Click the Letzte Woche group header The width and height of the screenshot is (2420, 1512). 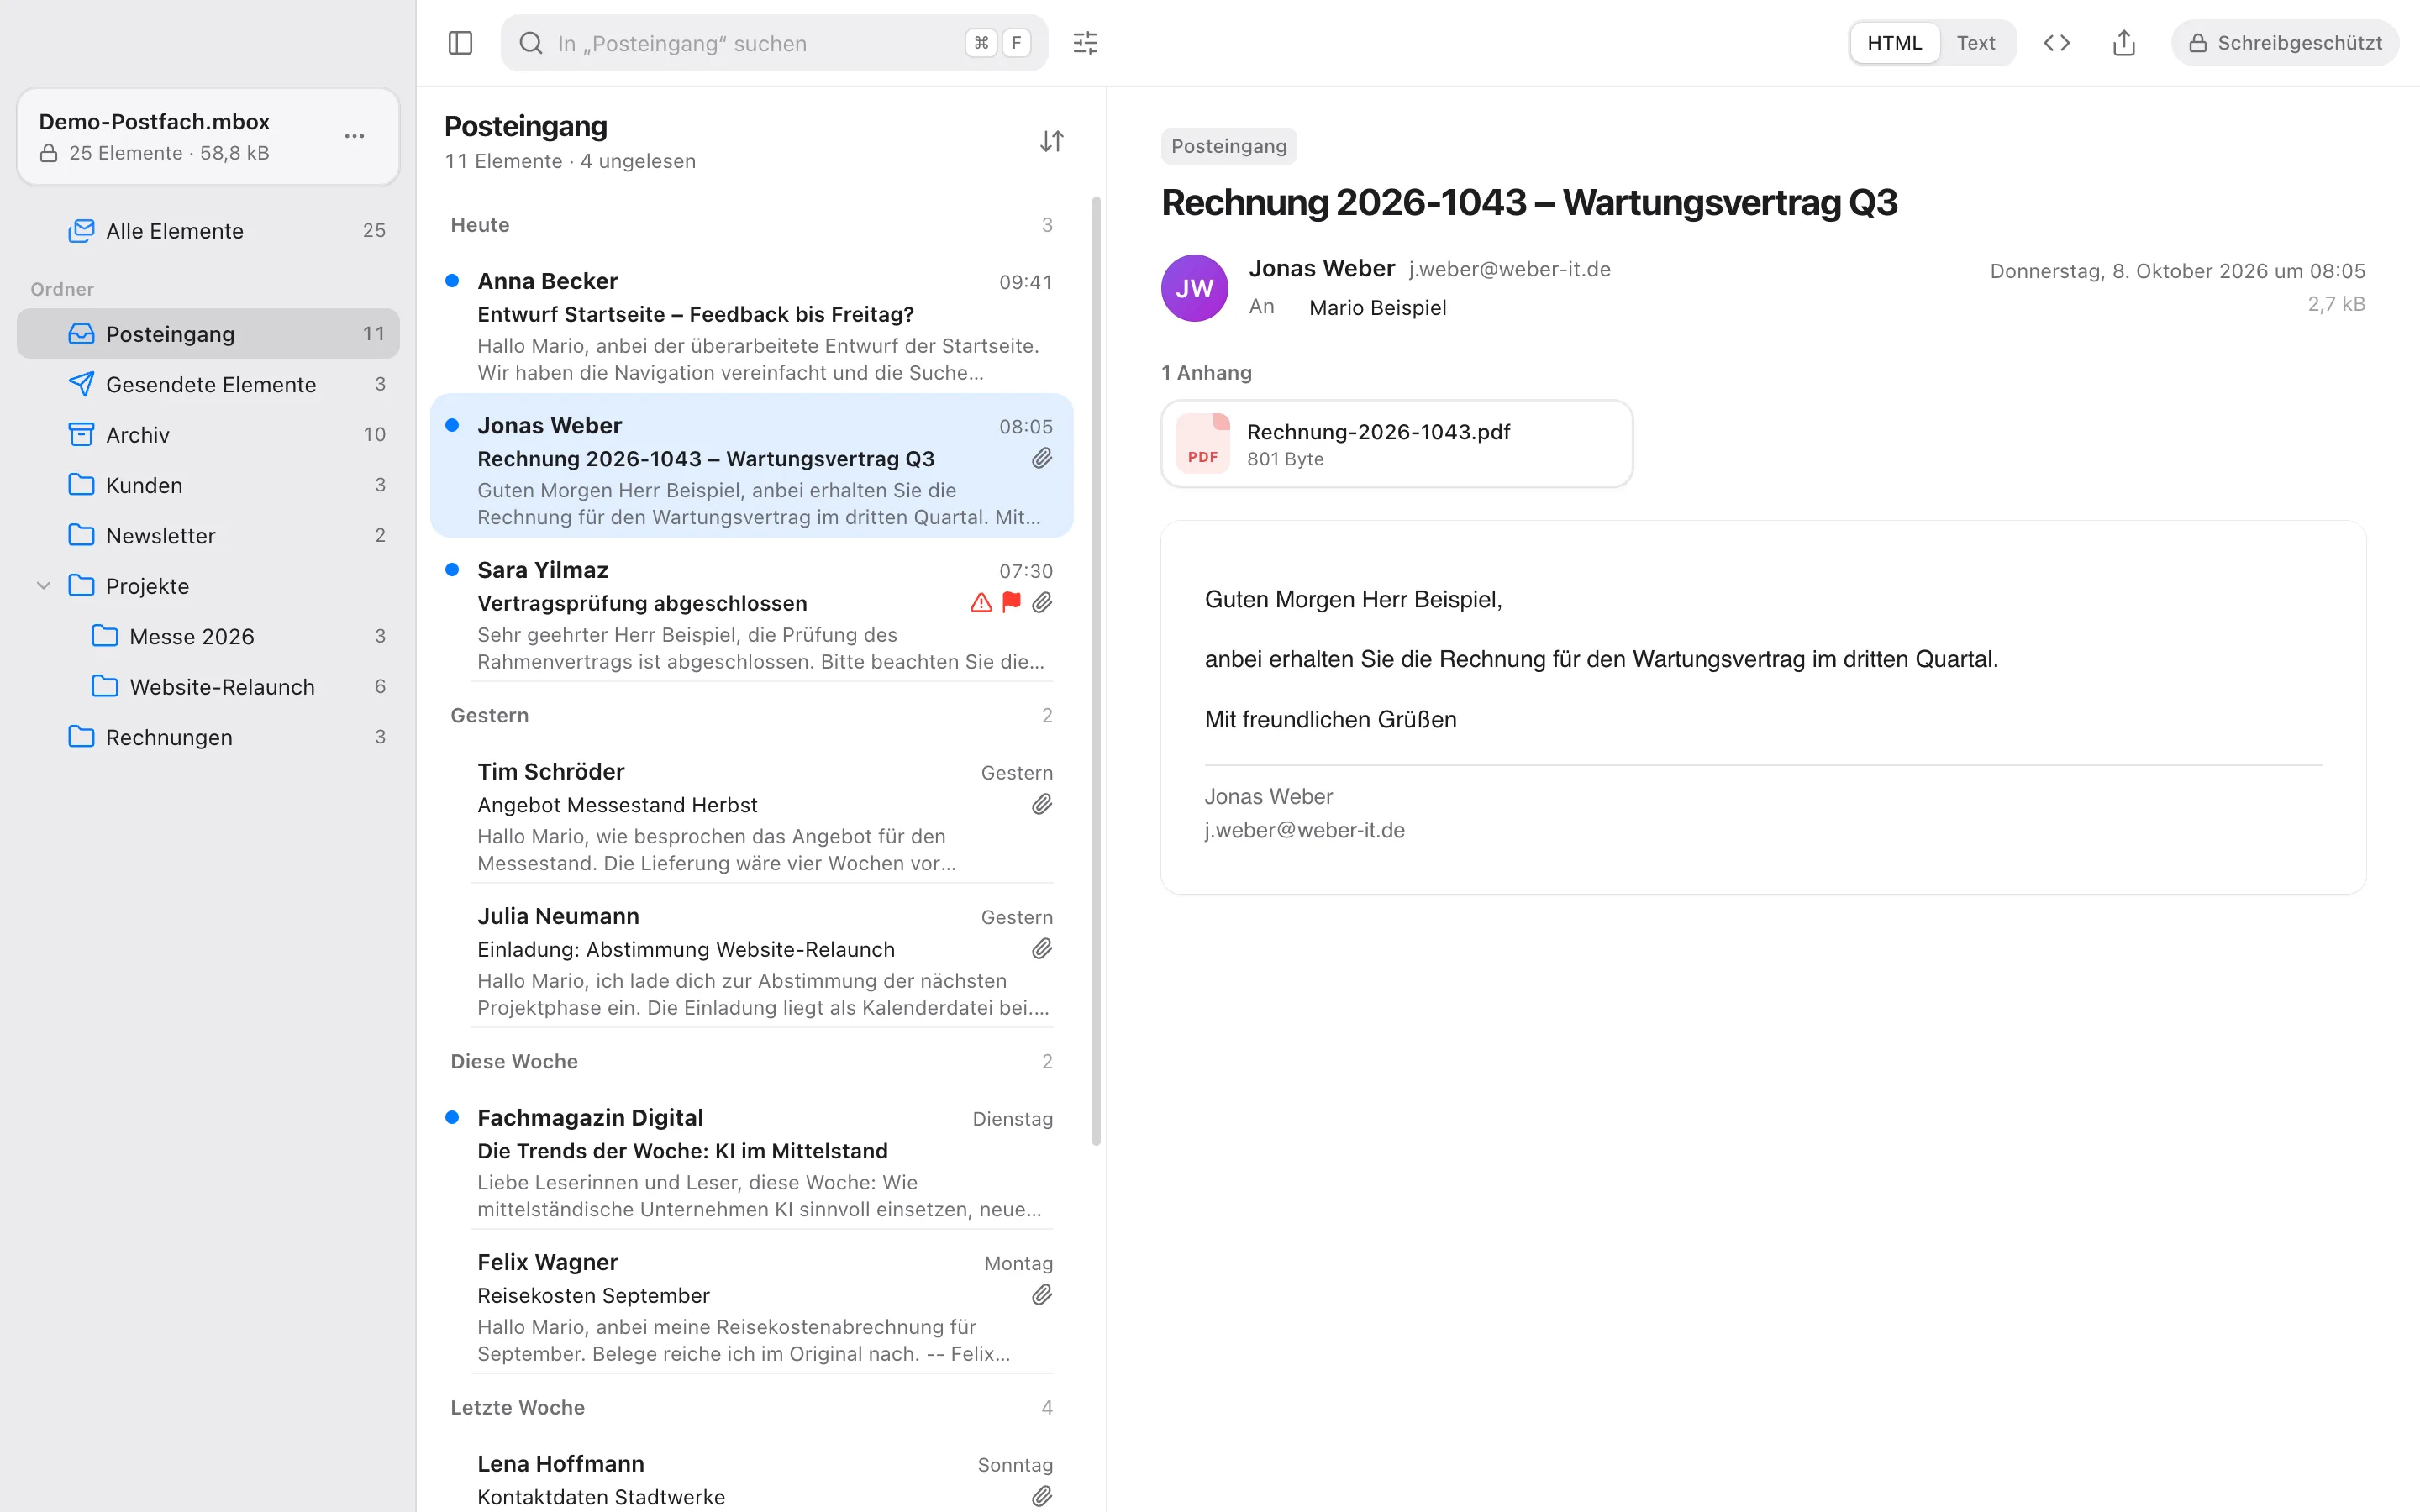(x=752, y=1407)
